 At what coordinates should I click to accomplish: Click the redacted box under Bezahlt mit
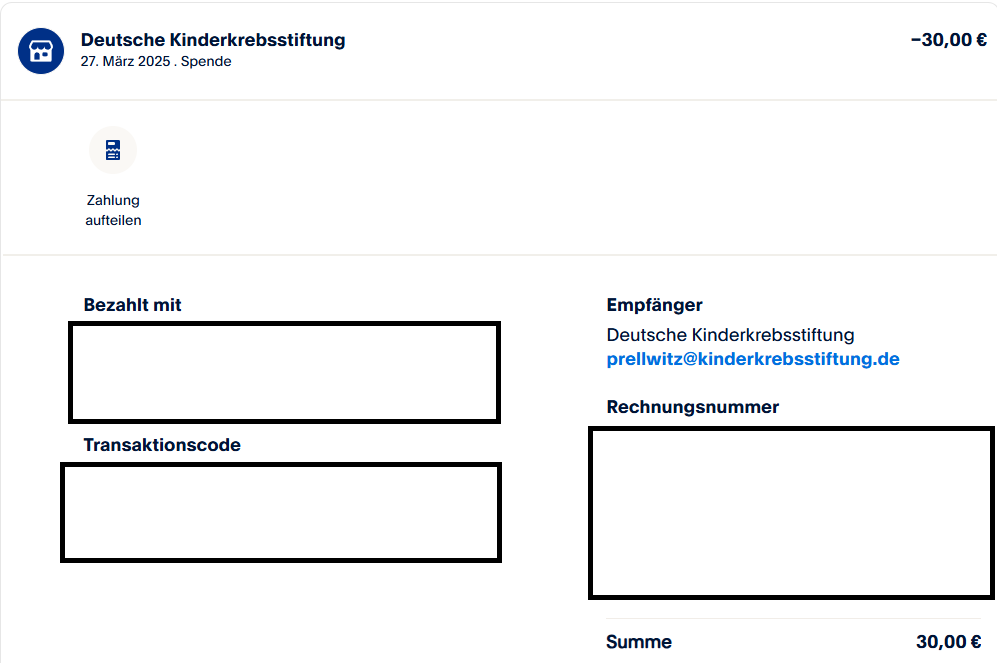click(x=284, y=372)
